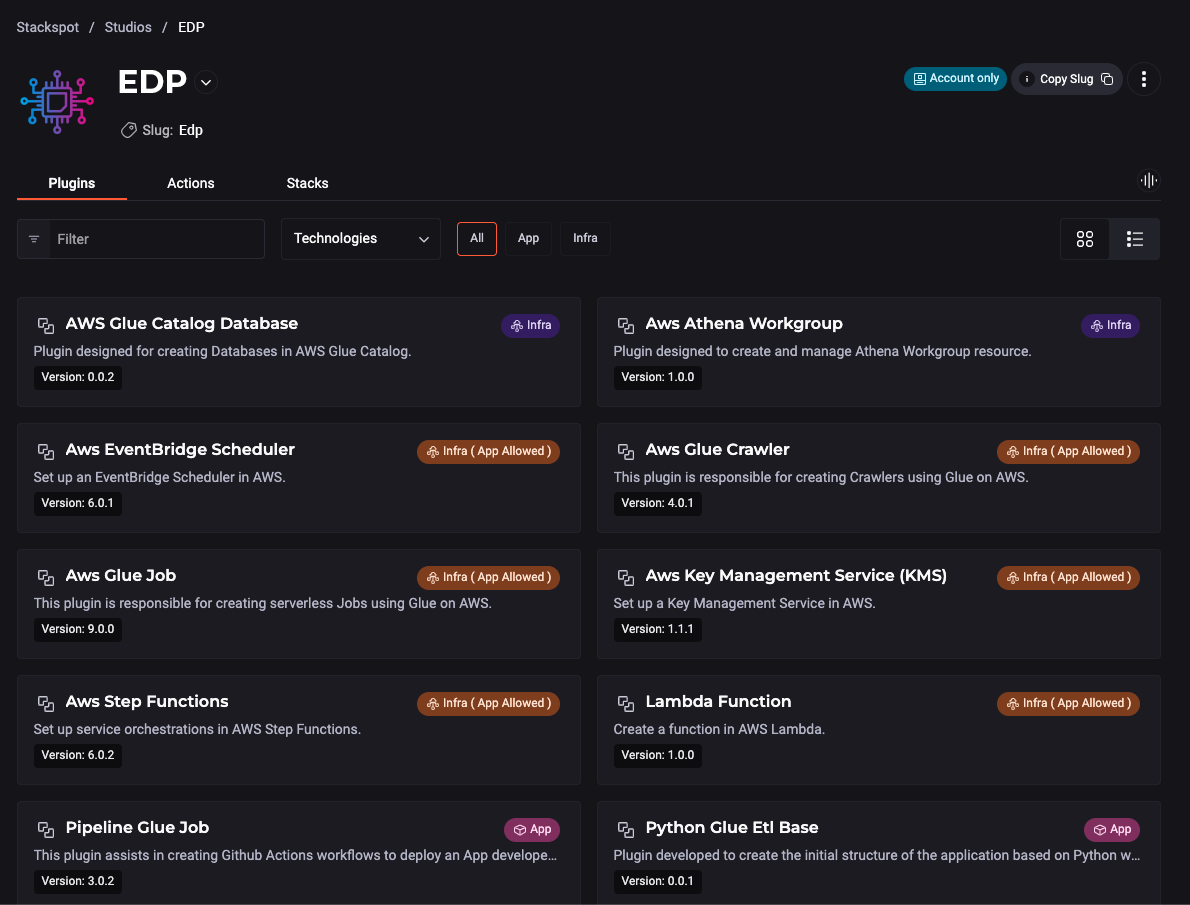Go to Stackspot breadcrumb
This screenshot has width=1190, height=905.
coord(48,27)
